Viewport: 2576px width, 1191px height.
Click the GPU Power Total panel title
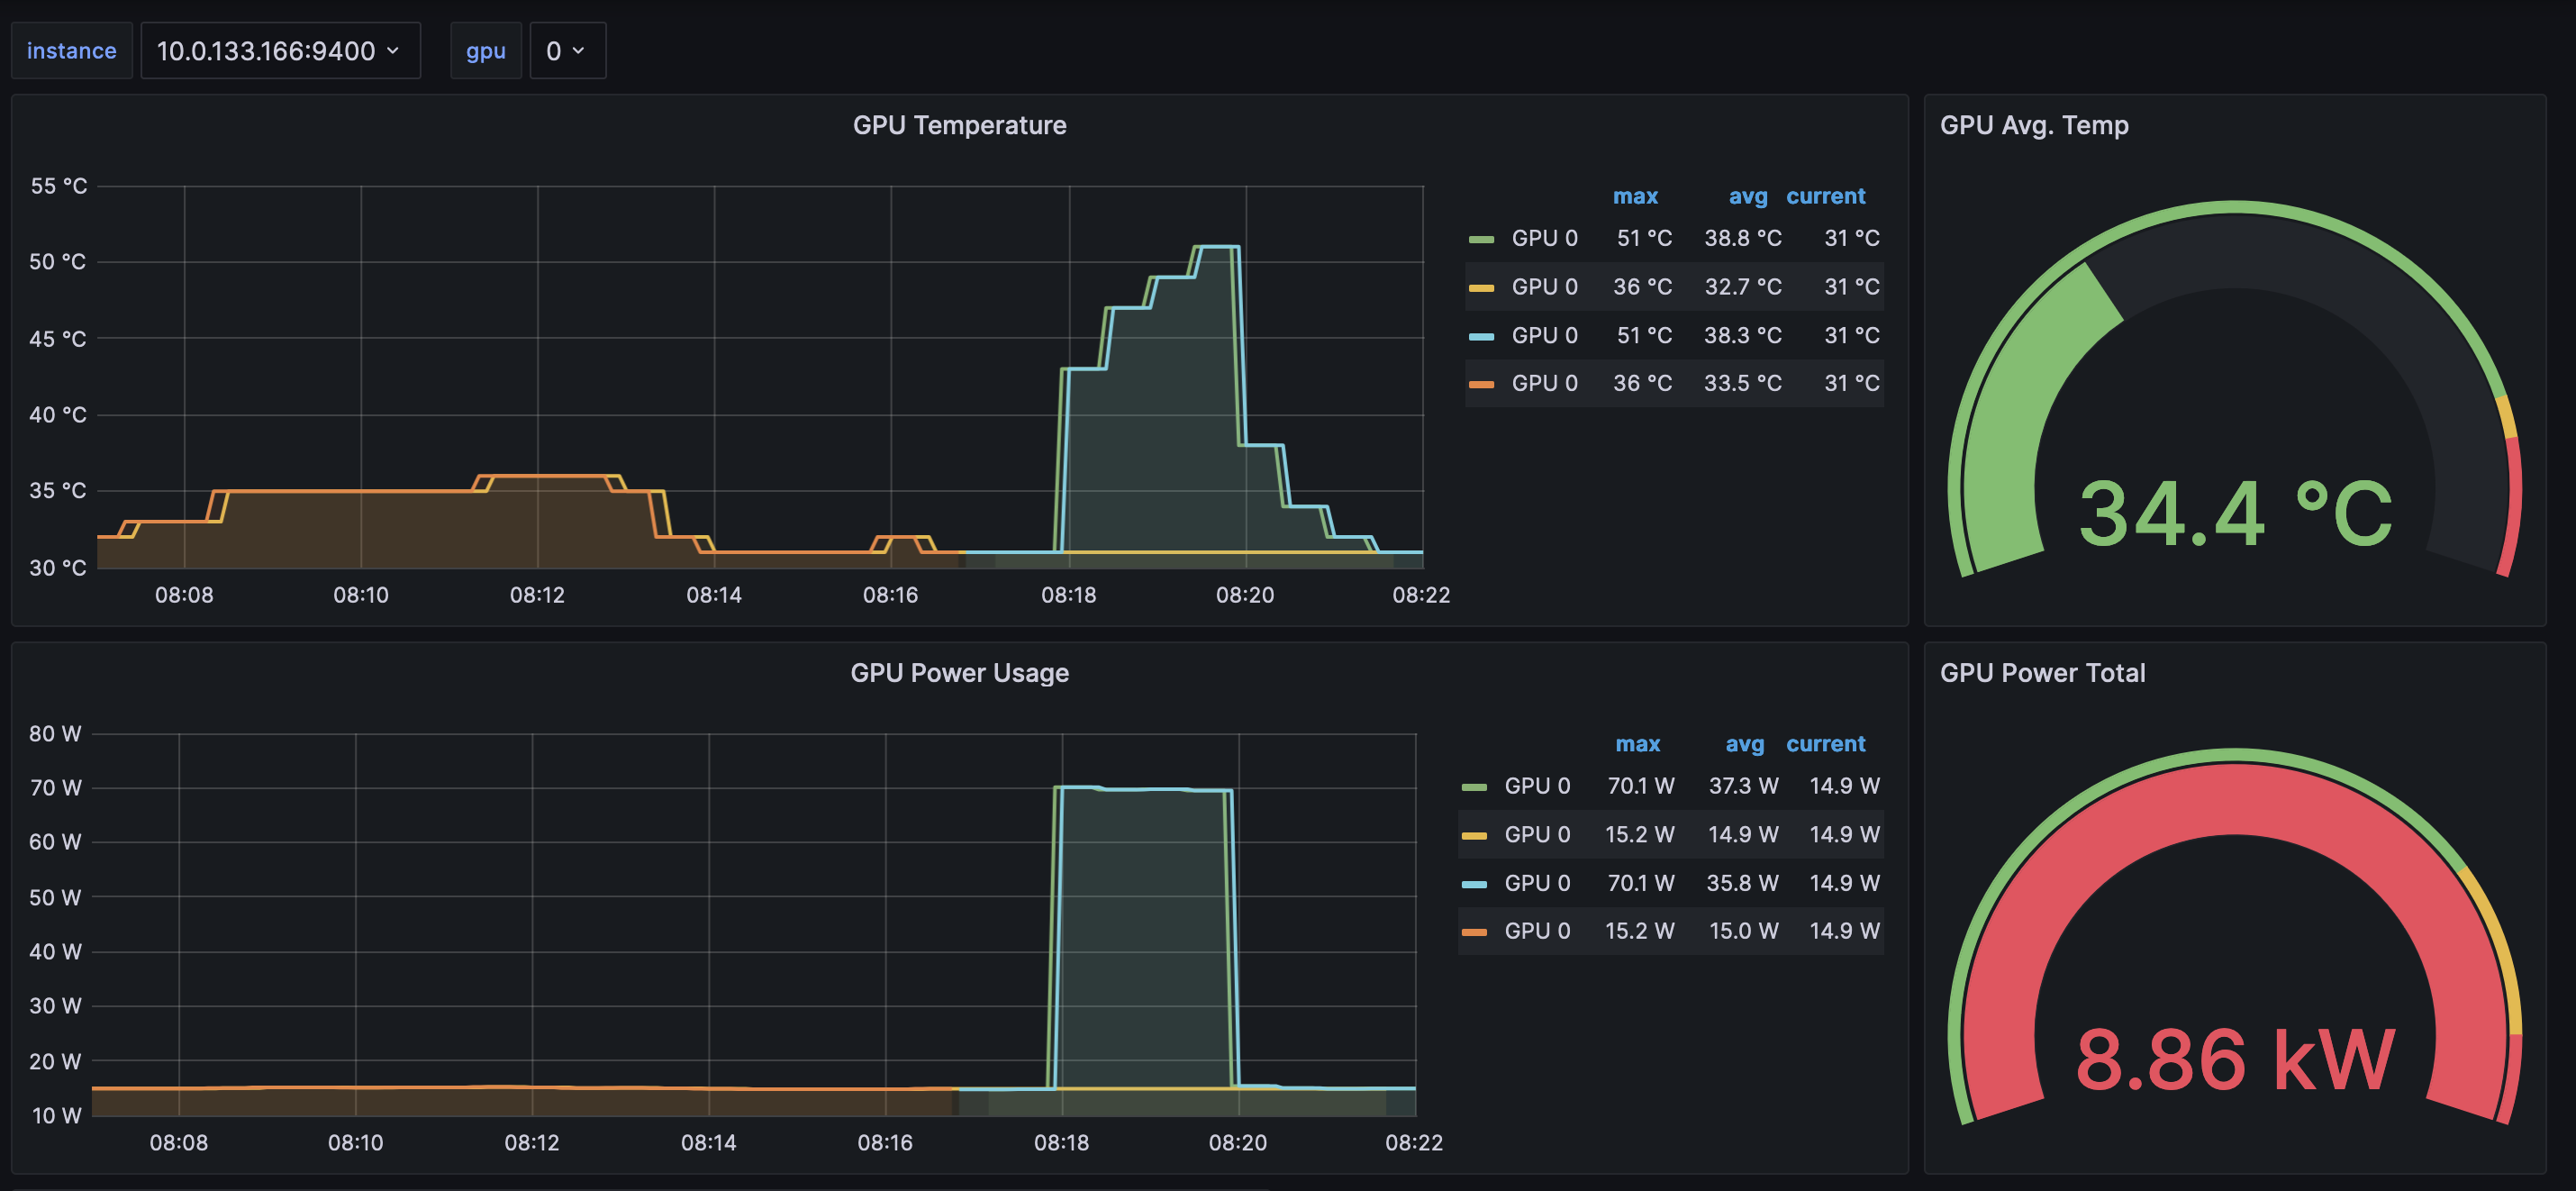[x=2041, y=673]
